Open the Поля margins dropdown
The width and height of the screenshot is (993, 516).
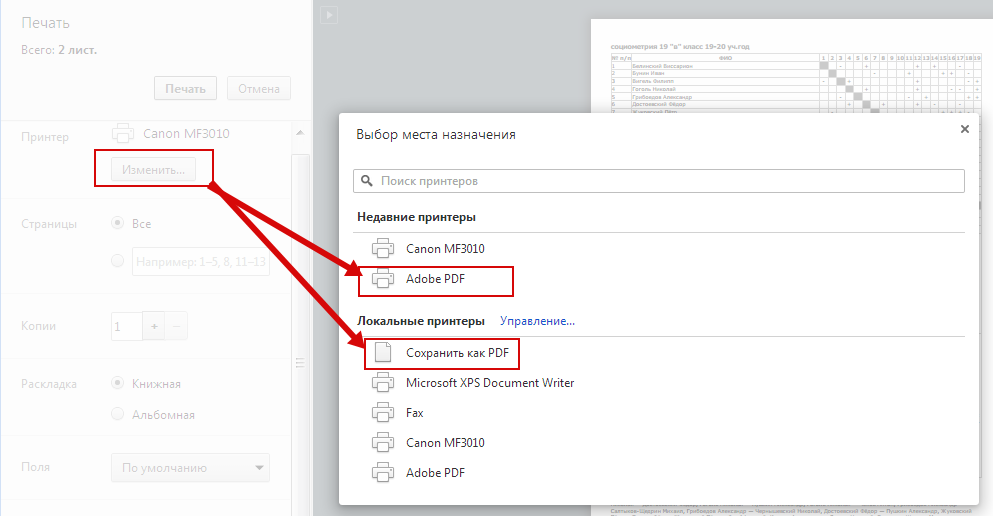tap(190, 467)
